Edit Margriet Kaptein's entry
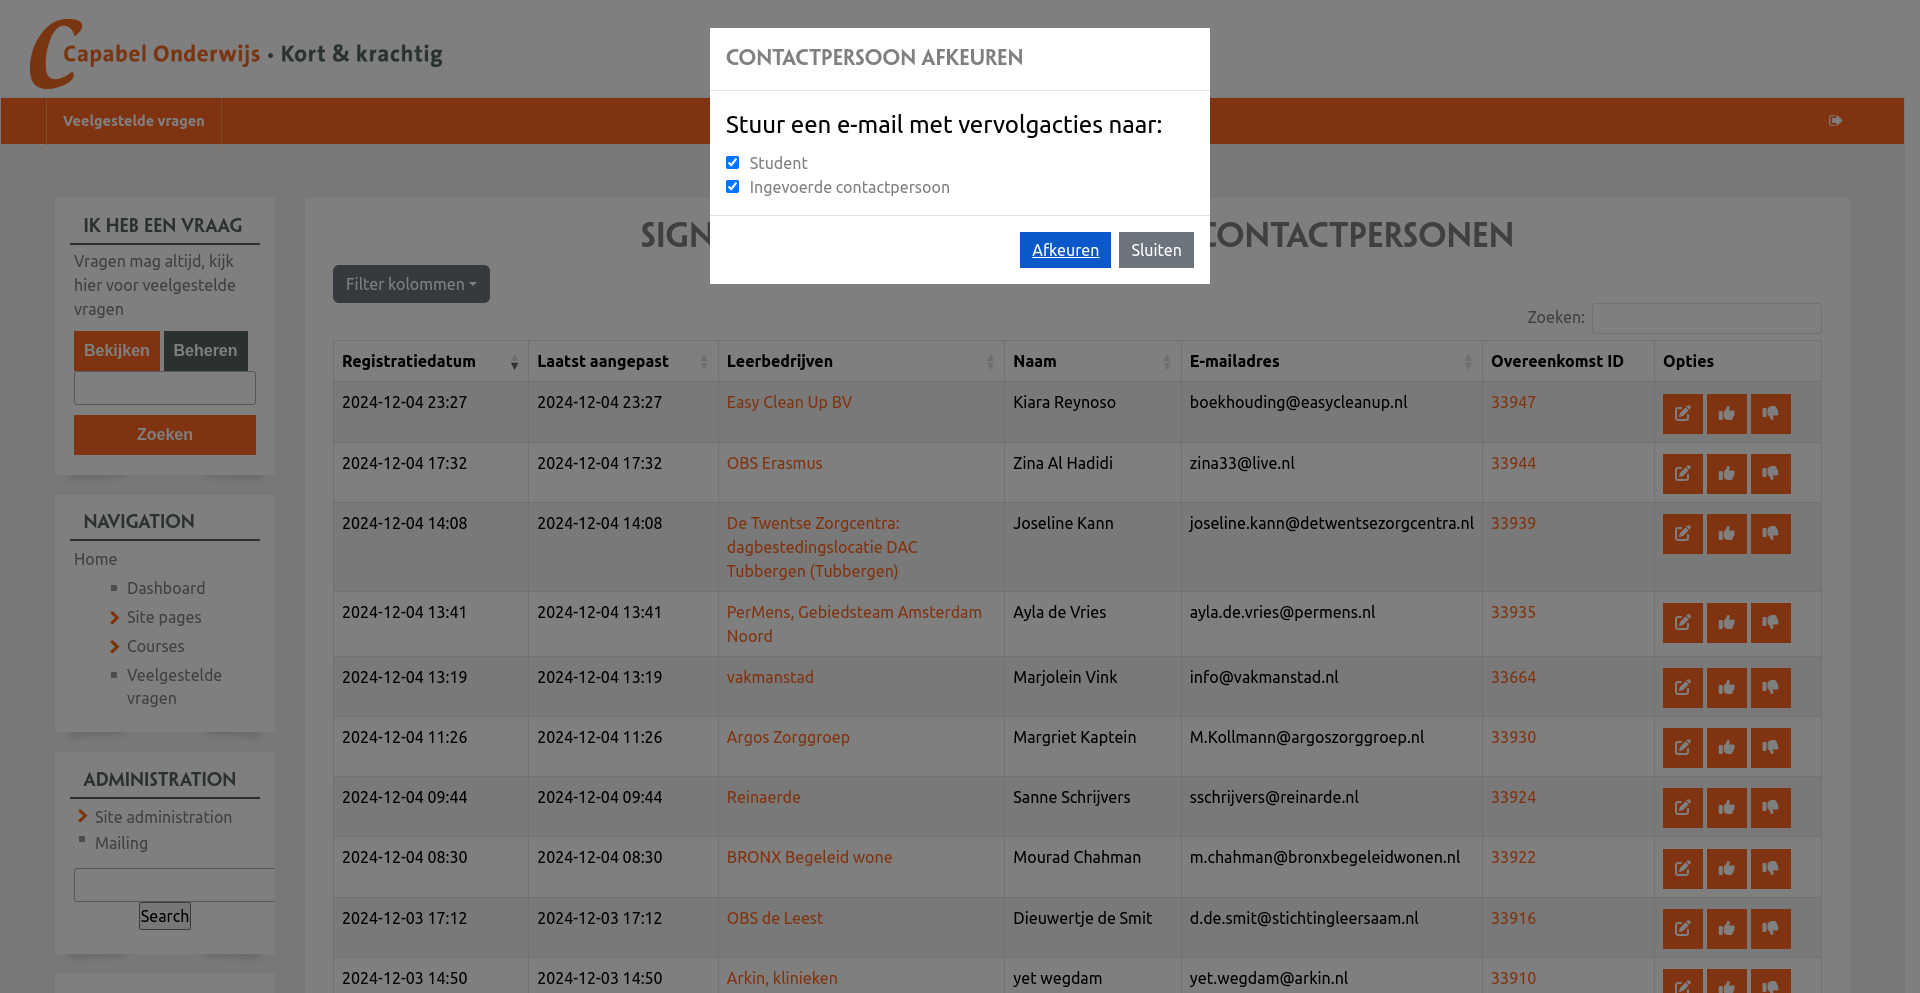This screenshot has width=1920, height=993. pos(1682,748)
